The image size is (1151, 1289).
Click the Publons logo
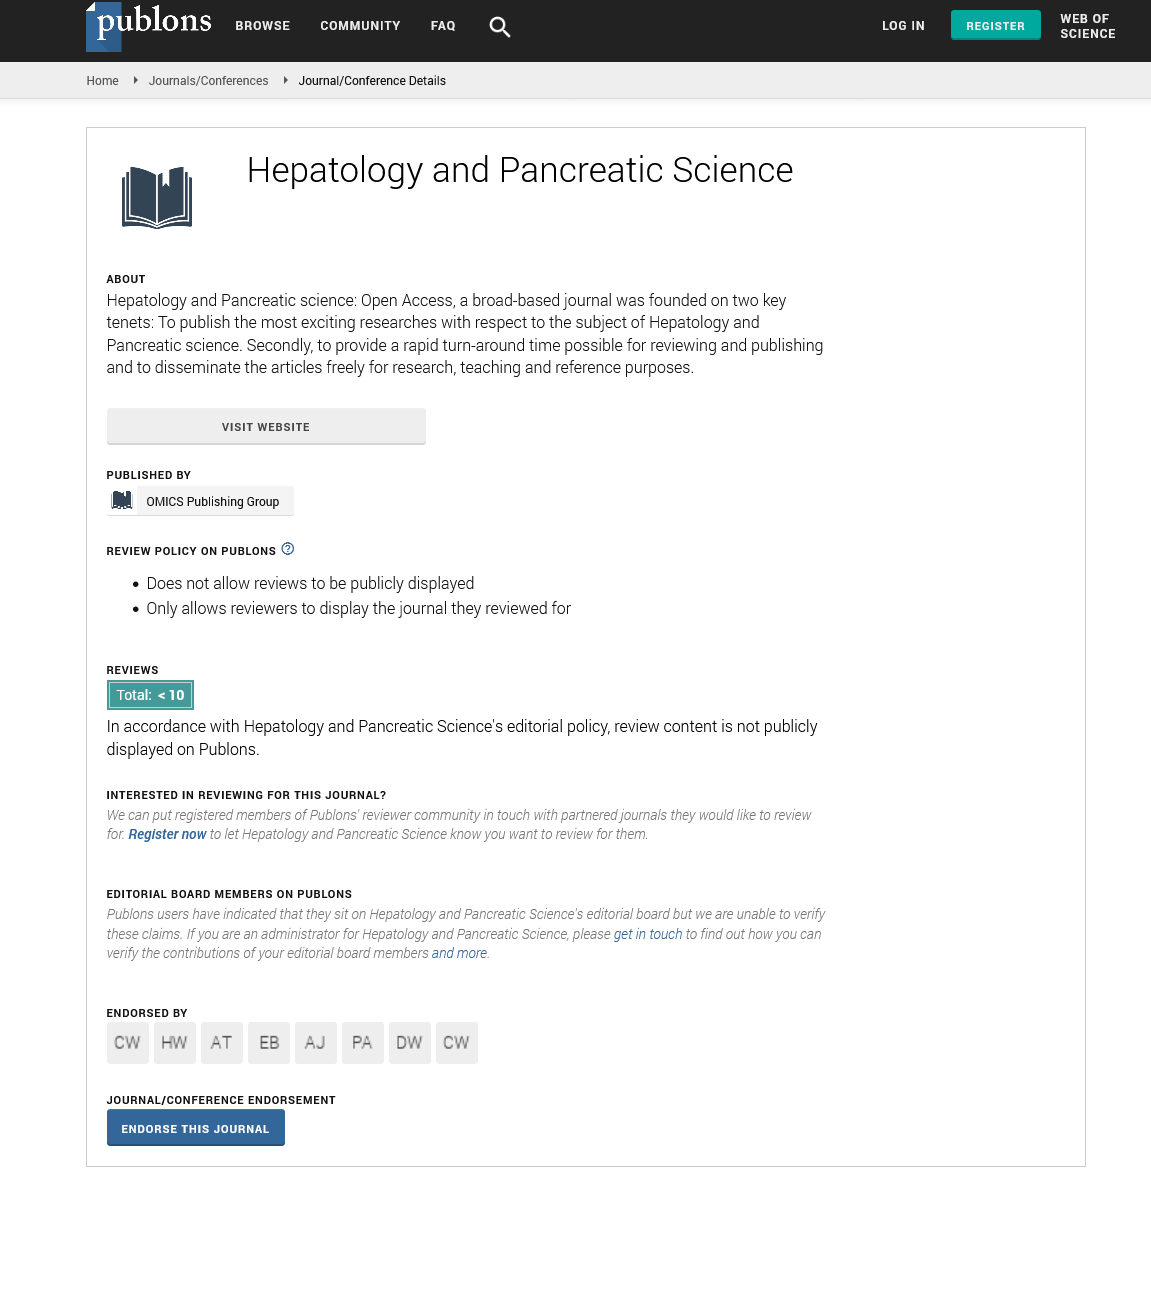[x=150, y=25]
